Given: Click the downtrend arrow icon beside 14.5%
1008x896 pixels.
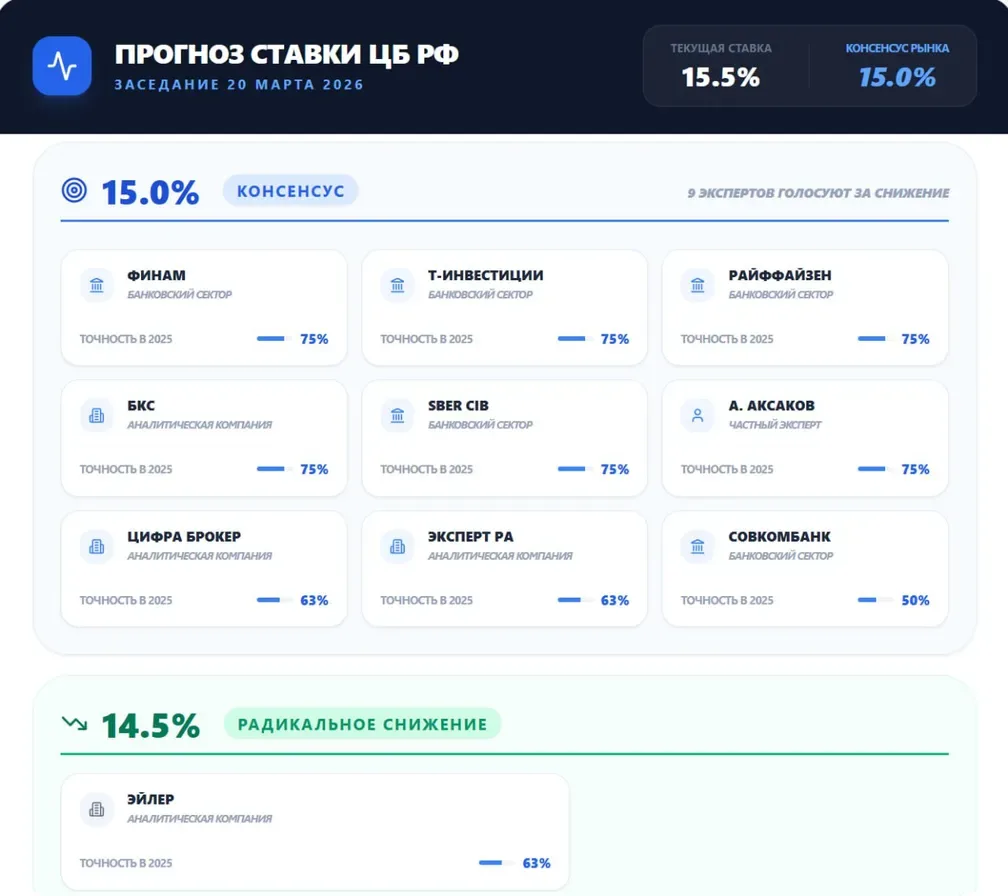Looking at the screenshot, I should point(74,724).
